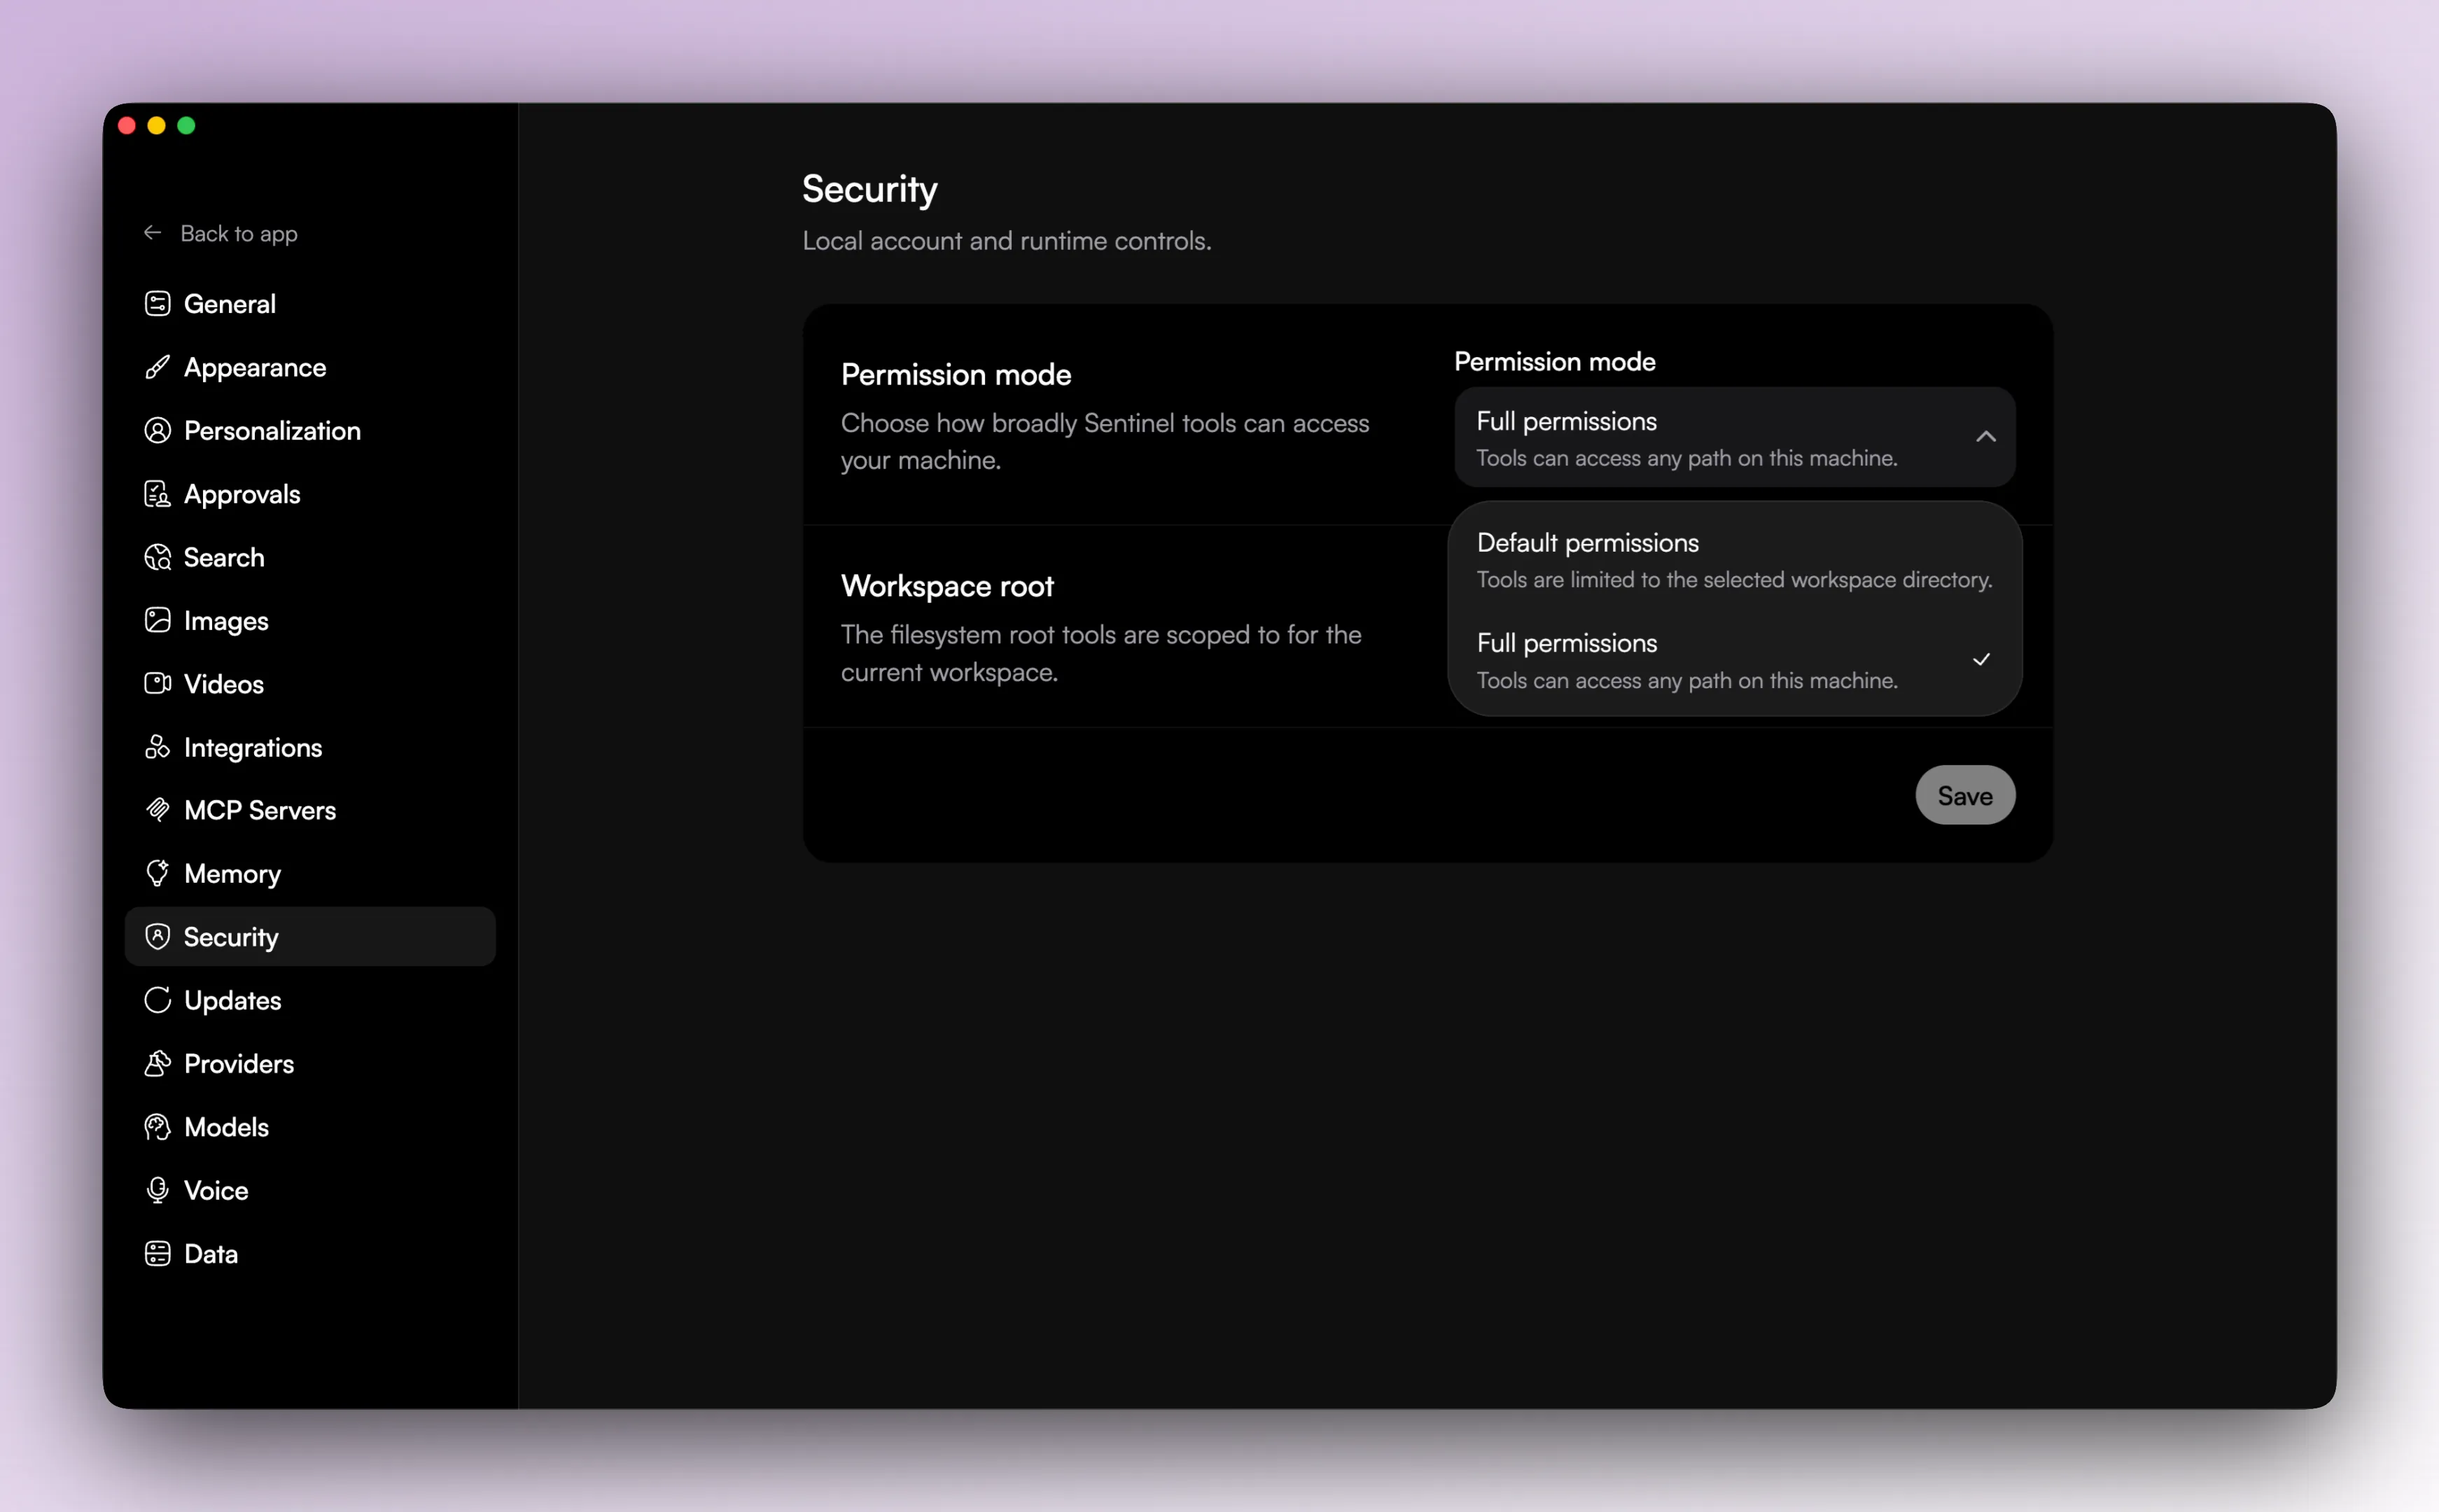This screenshot has height=1512, width=2439.
Task: Click the back arrow beside Back to app
Action: pos(152,232)
